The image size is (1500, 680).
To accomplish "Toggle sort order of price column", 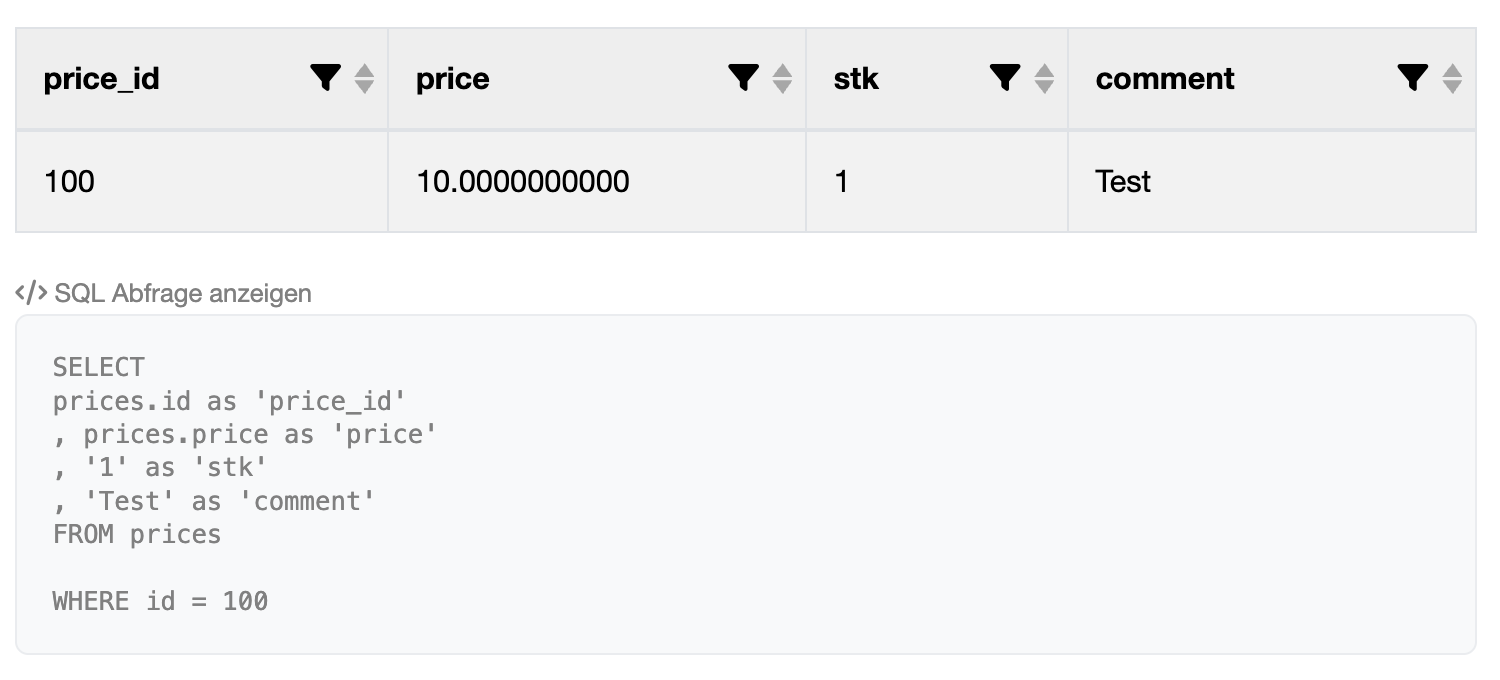I will tap(782, 79).
